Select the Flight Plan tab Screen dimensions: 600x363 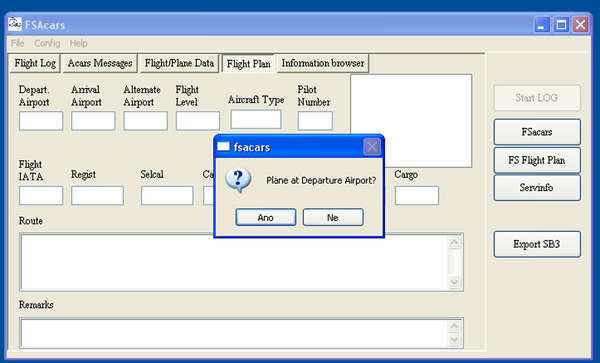249,63
